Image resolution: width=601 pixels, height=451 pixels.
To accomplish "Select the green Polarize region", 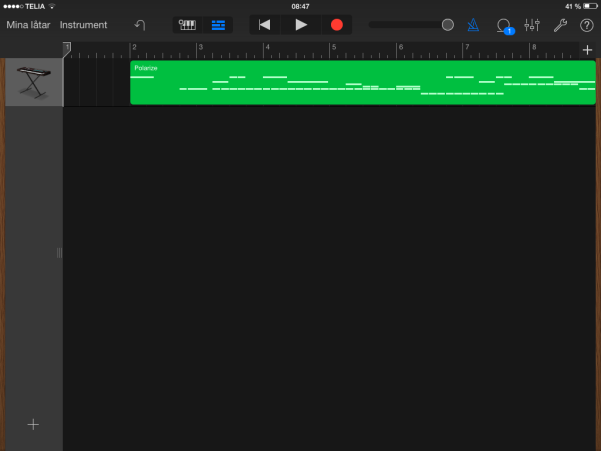I will [x=363, y=82].
